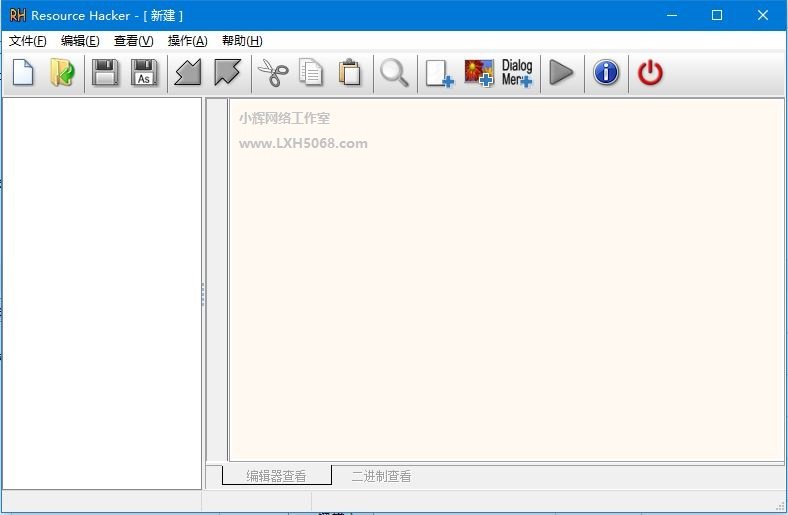Click the panel splitter grip handle
Screen dimensions: 788x515
[x=203, y=294]
